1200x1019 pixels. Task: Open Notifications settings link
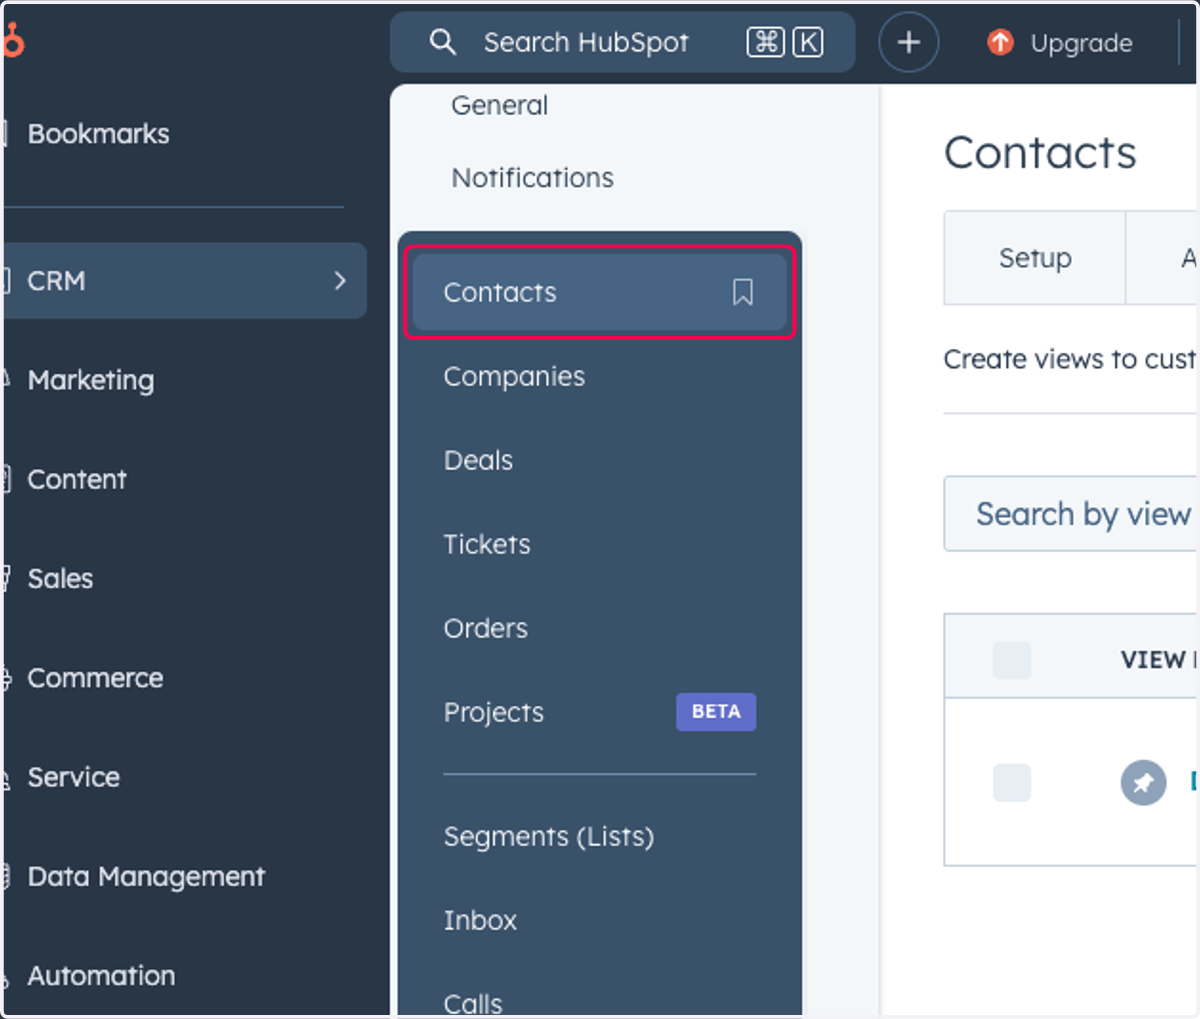tap(532, 177)
